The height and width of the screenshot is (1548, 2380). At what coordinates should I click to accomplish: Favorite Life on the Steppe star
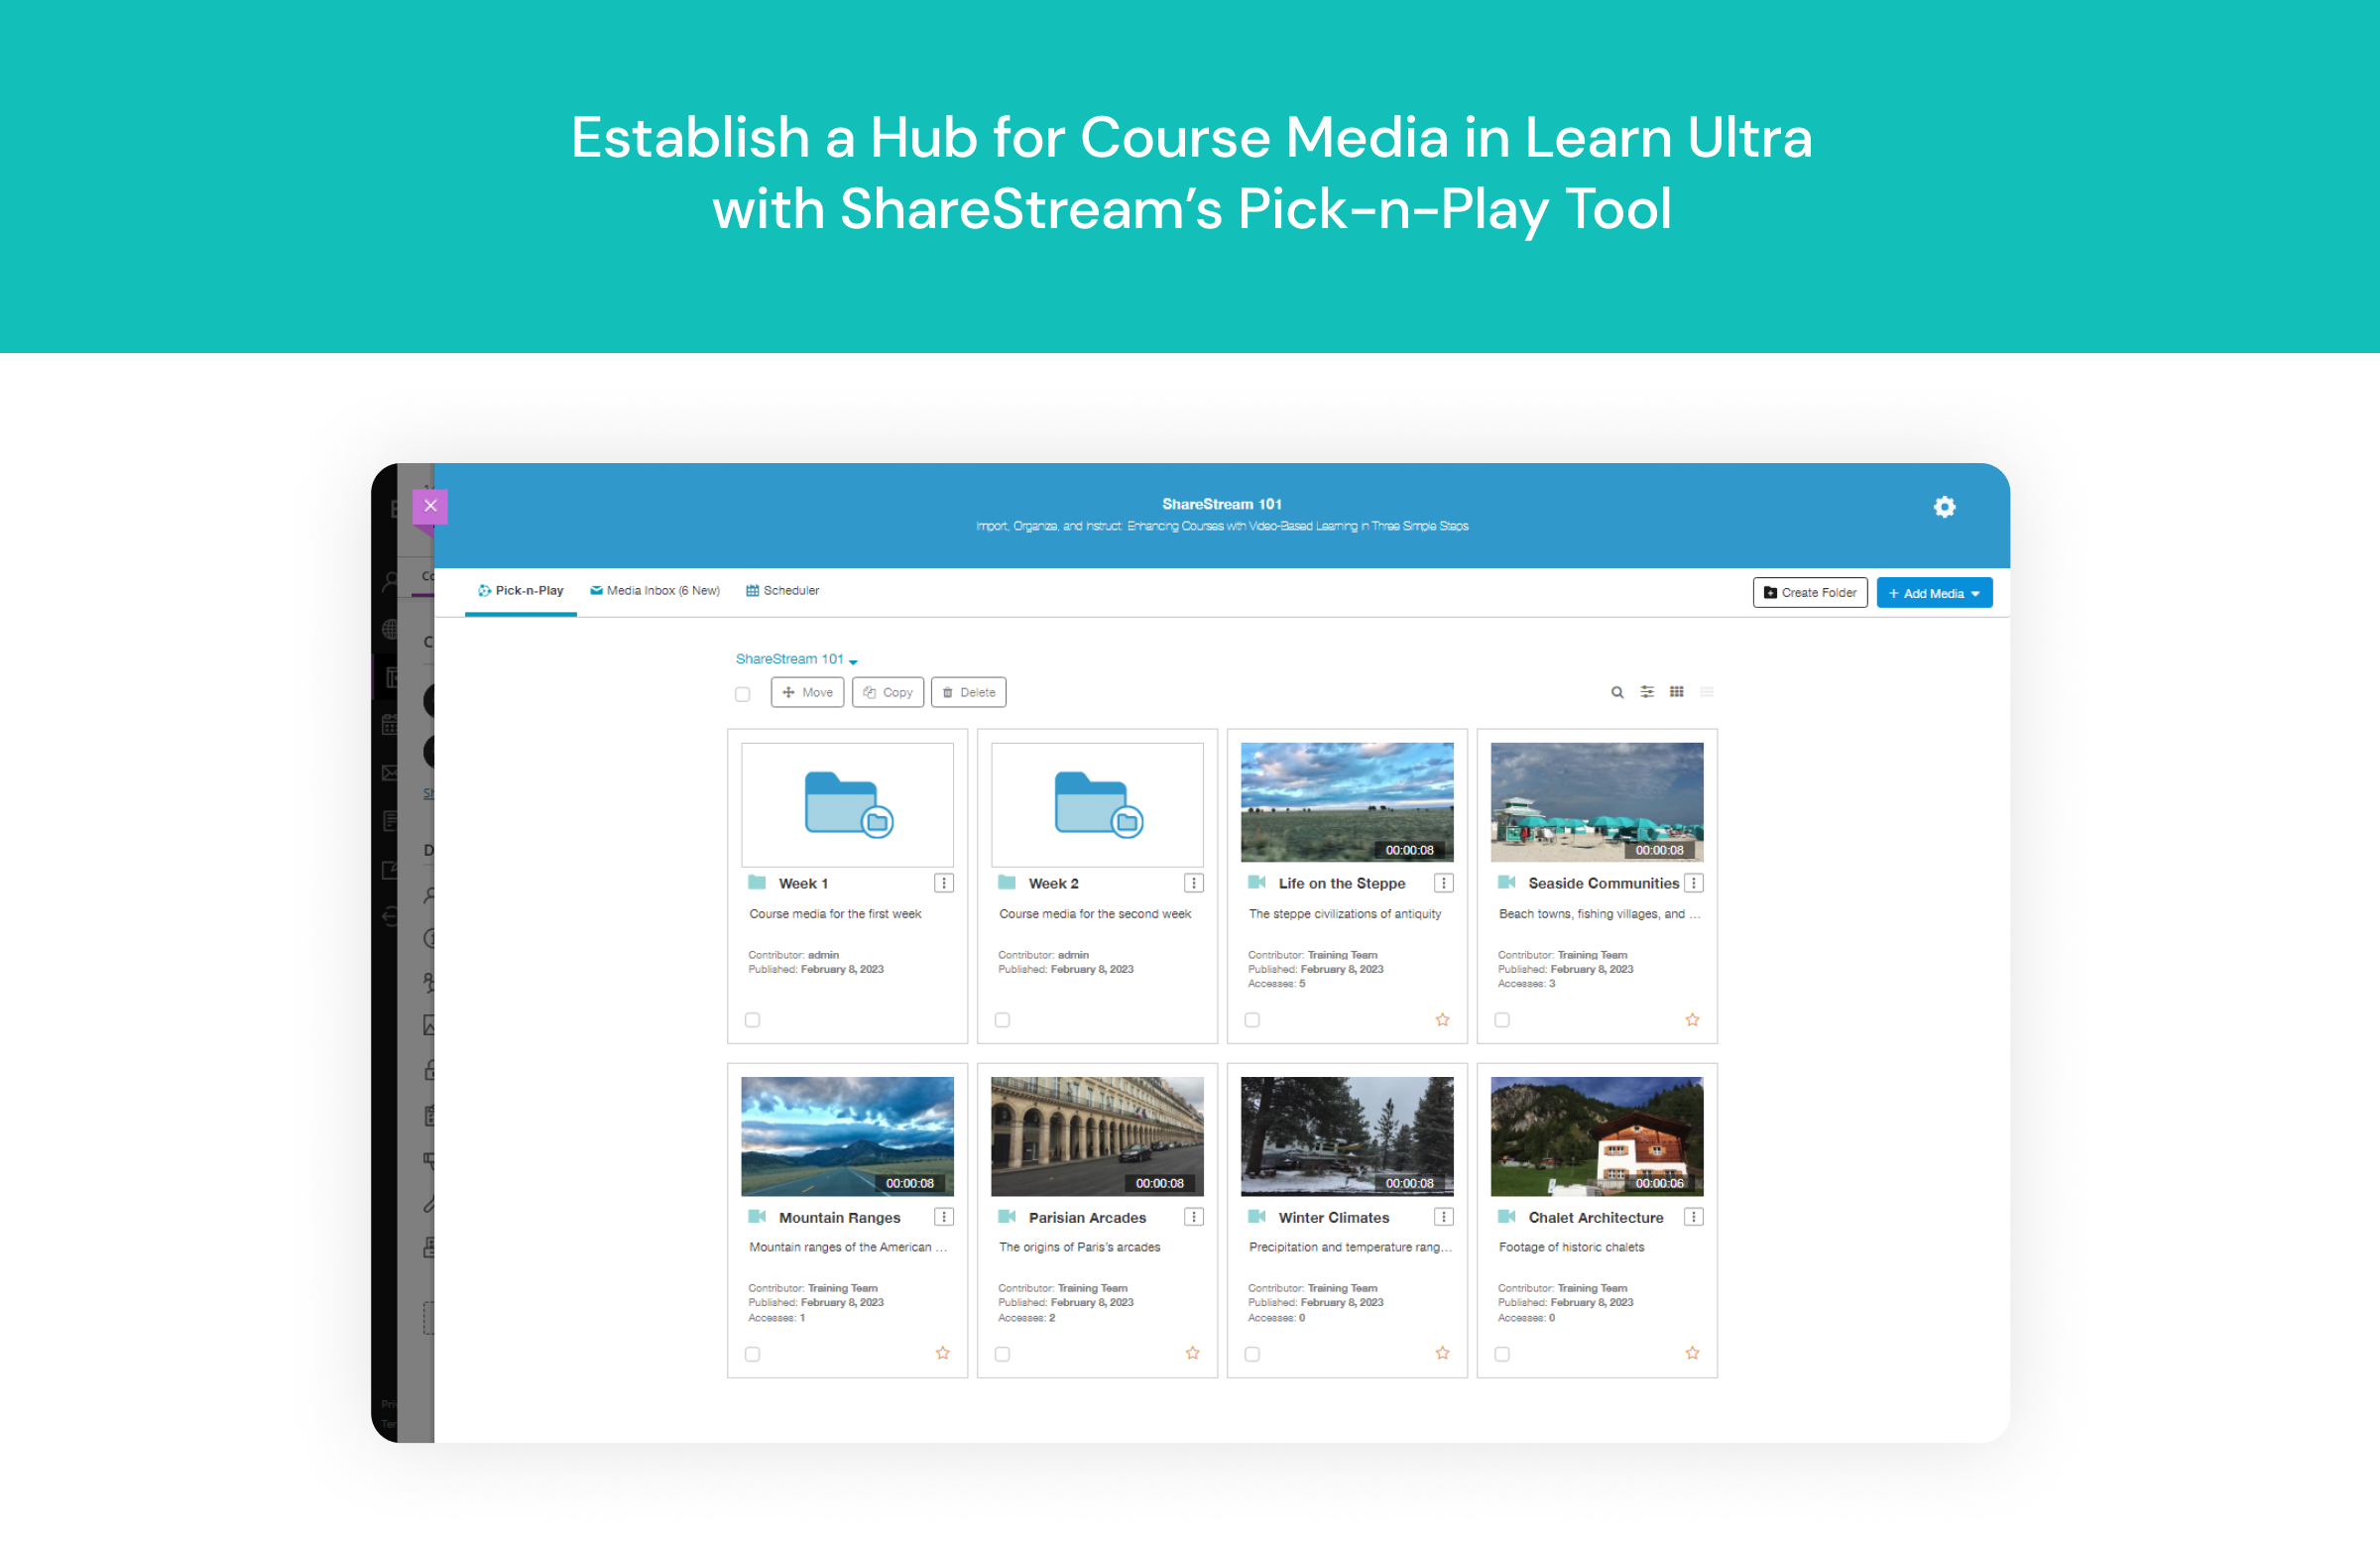pyautogui.click(x=1441, y=1020)
